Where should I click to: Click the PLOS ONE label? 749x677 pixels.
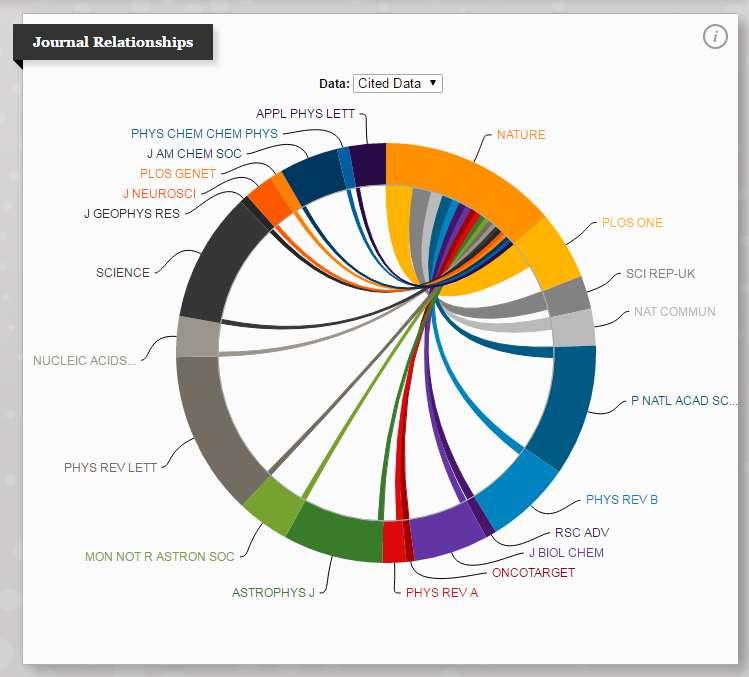[x=632, y=223]
